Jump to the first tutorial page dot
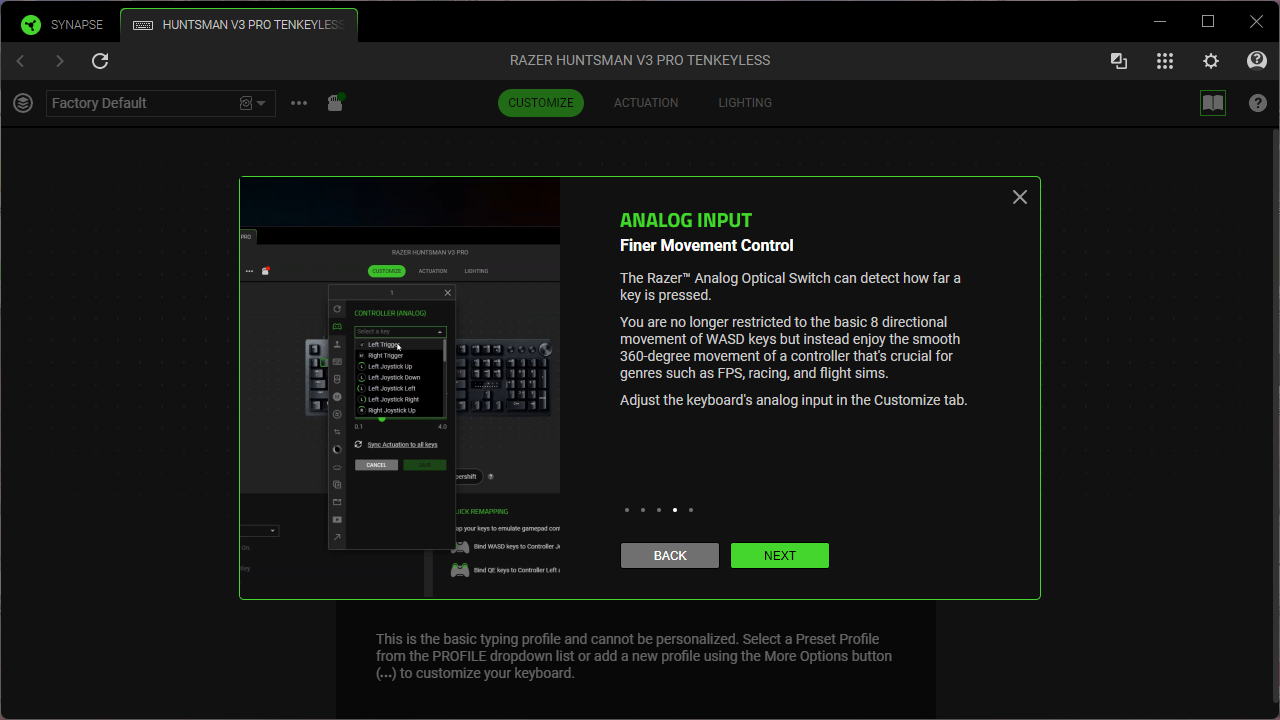 point(627,510)
